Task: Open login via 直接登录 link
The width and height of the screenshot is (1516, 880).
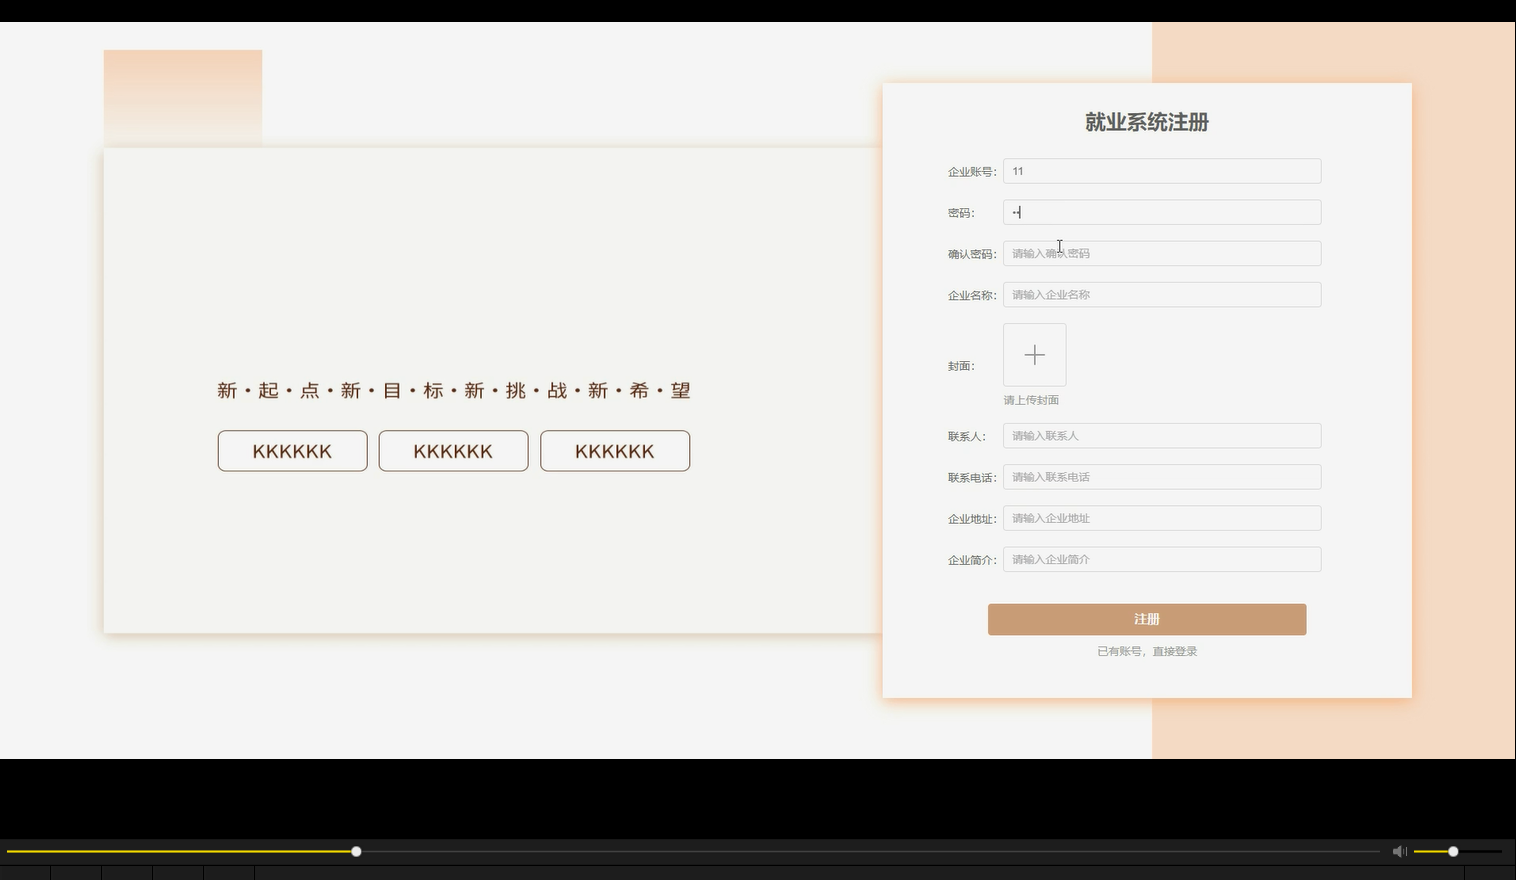Action: [x=1173, y=651]
